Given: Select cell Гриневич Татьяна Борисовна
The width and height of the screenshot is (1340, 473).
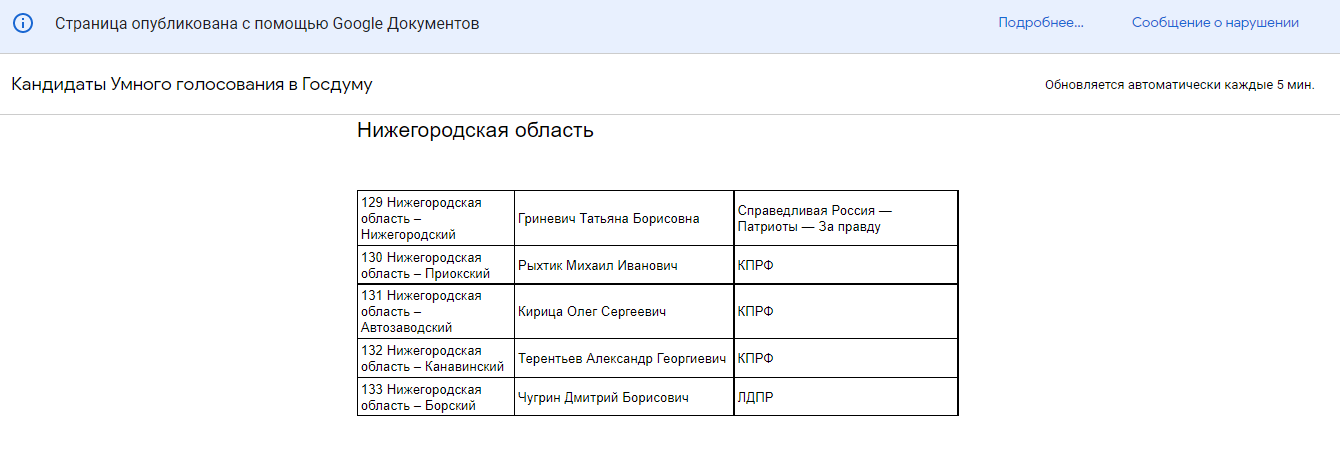Looking at the screenshot, I should (x=624, y=218).
